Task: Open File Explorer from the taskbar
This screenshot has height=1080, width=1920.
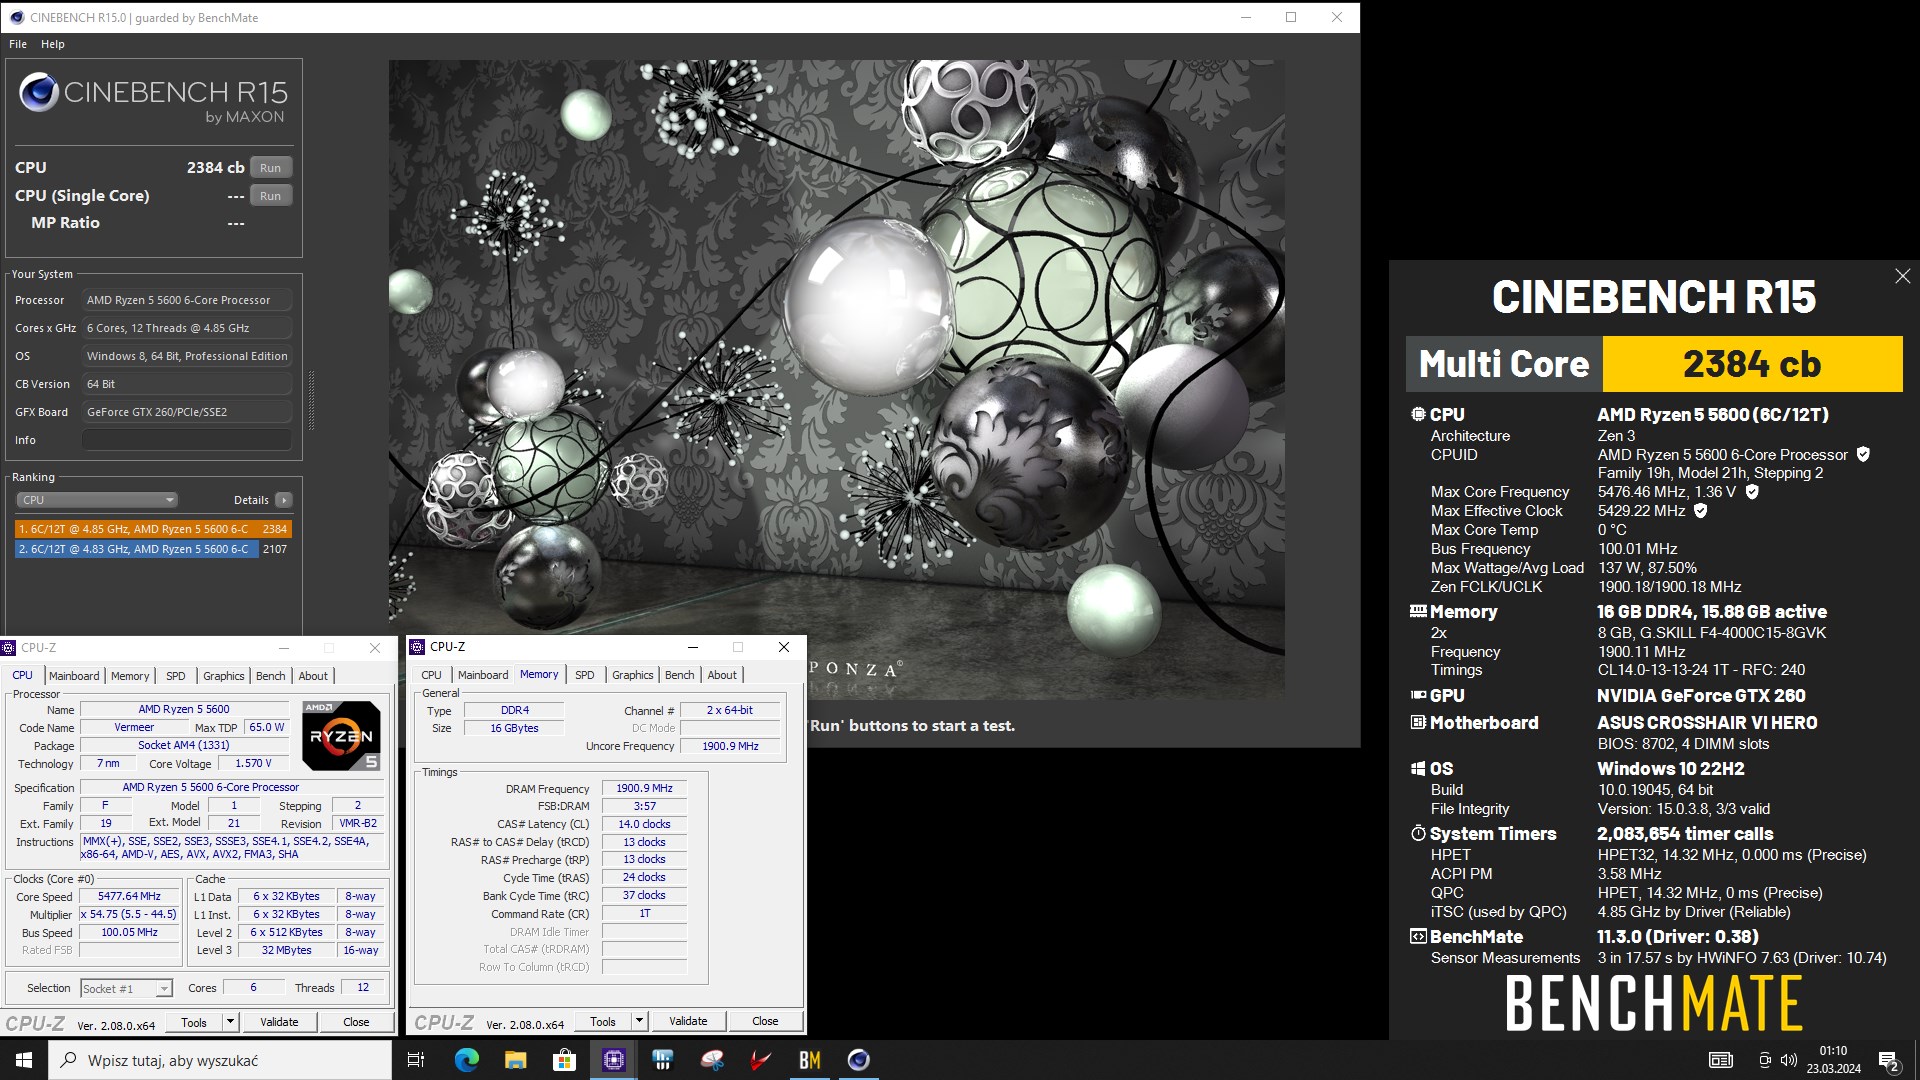Action: [515, 1060]
